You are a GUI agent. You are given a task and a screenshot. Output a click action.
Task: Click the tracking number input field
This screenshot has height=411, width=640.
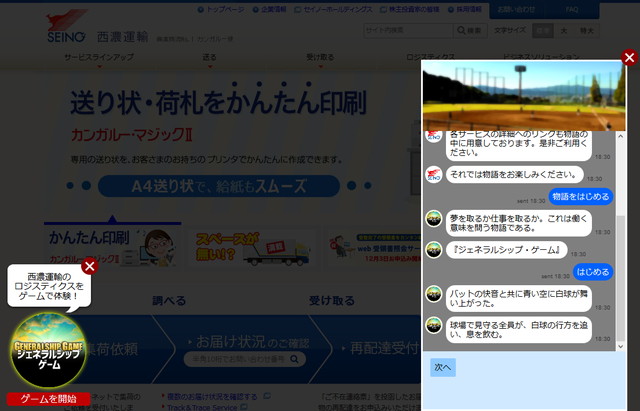tap(245, 359)
